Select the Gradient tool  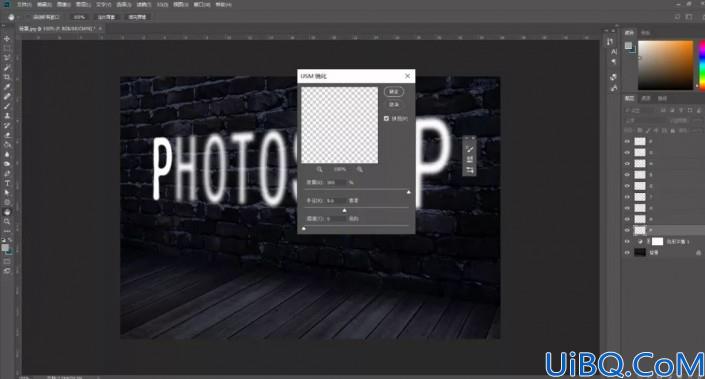pyautogui.click(x=7, y=144)
